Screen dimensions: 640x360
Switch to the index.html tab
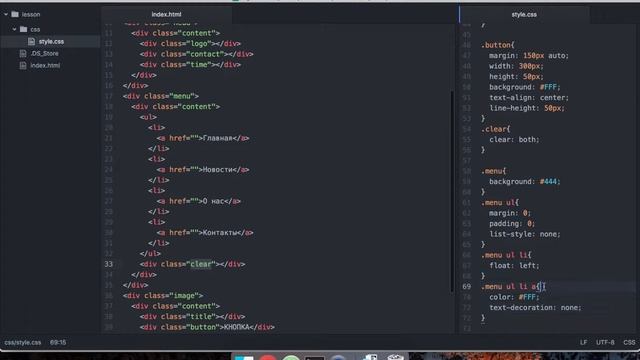[167, 14]
